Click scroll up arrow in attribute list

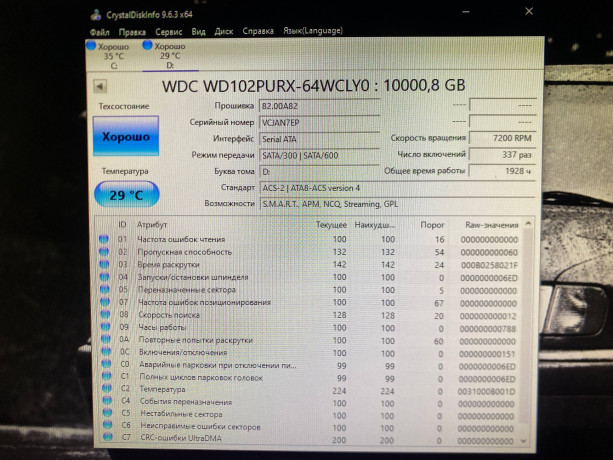point(528,224)
